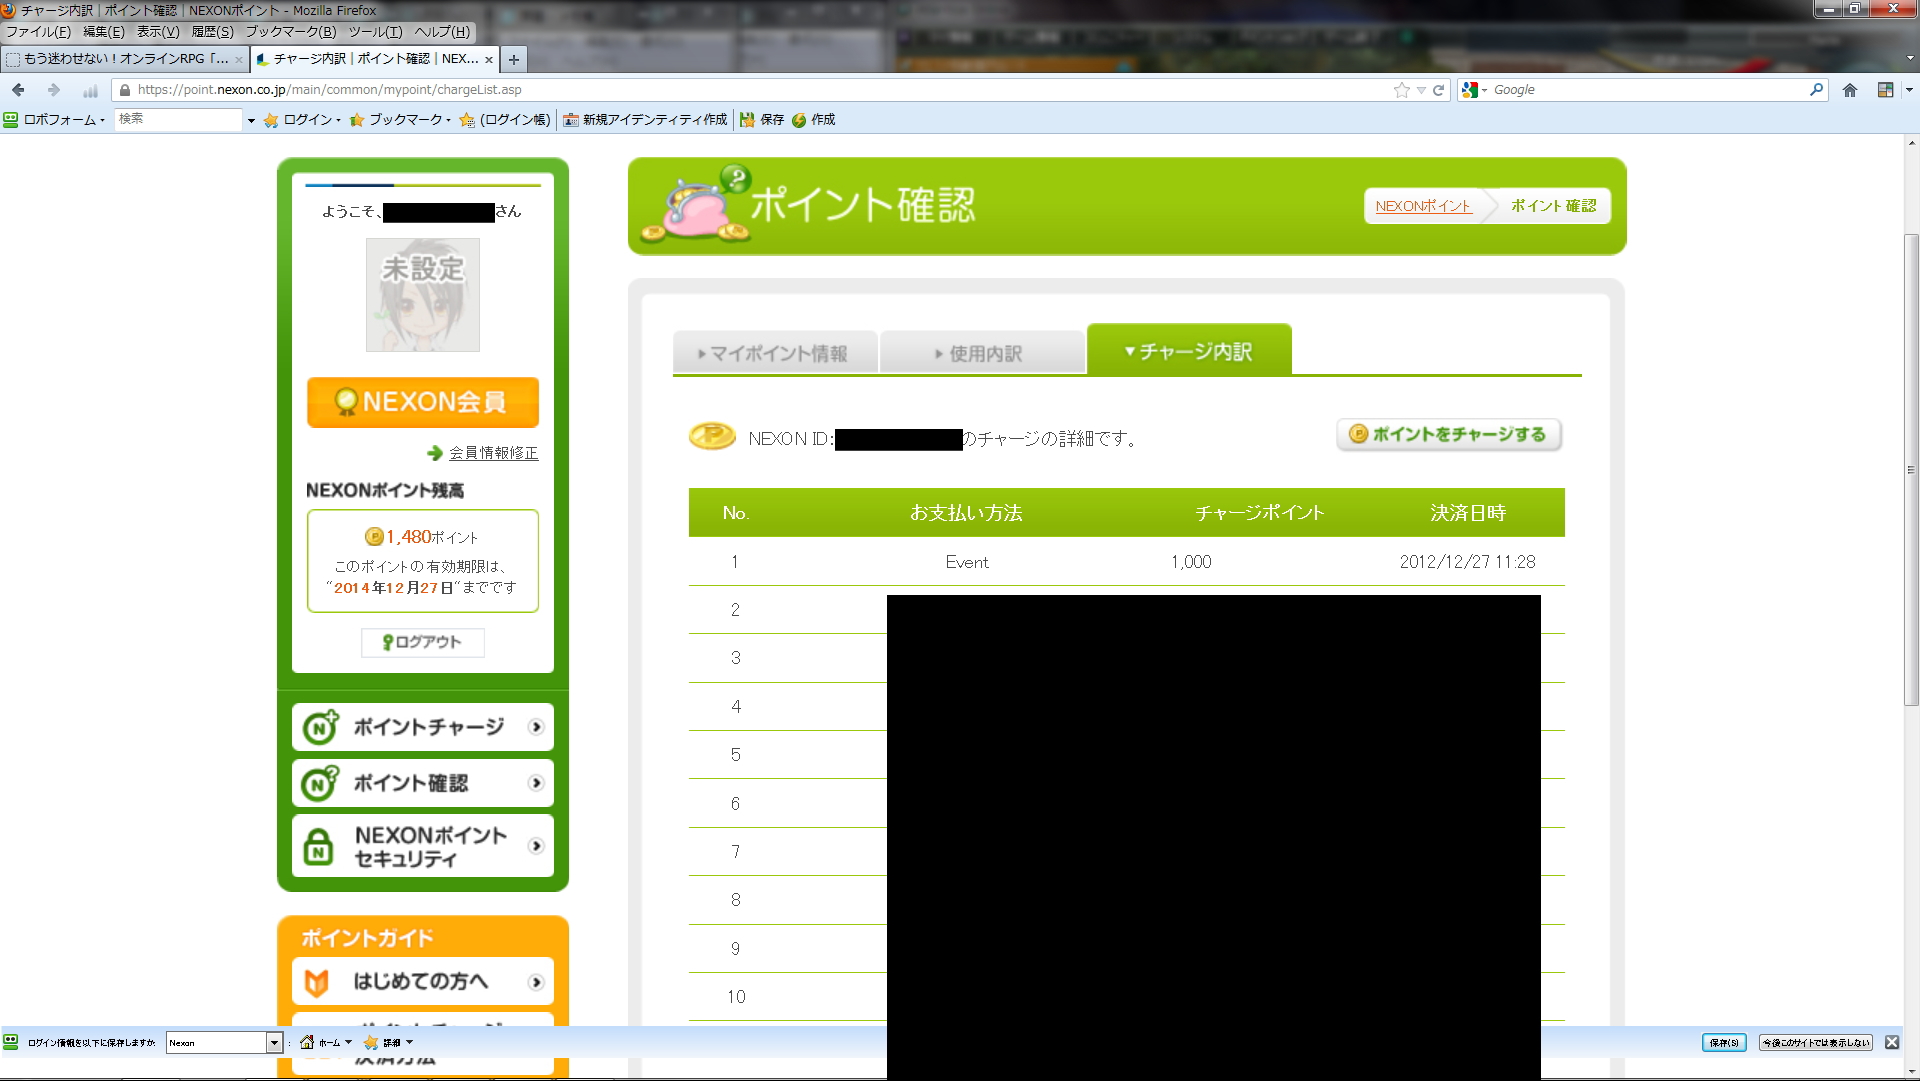Viewport: 1920px width, 1081px height.
Task: Click the はじめての方へ guide button
Action: tap(423, 982)
